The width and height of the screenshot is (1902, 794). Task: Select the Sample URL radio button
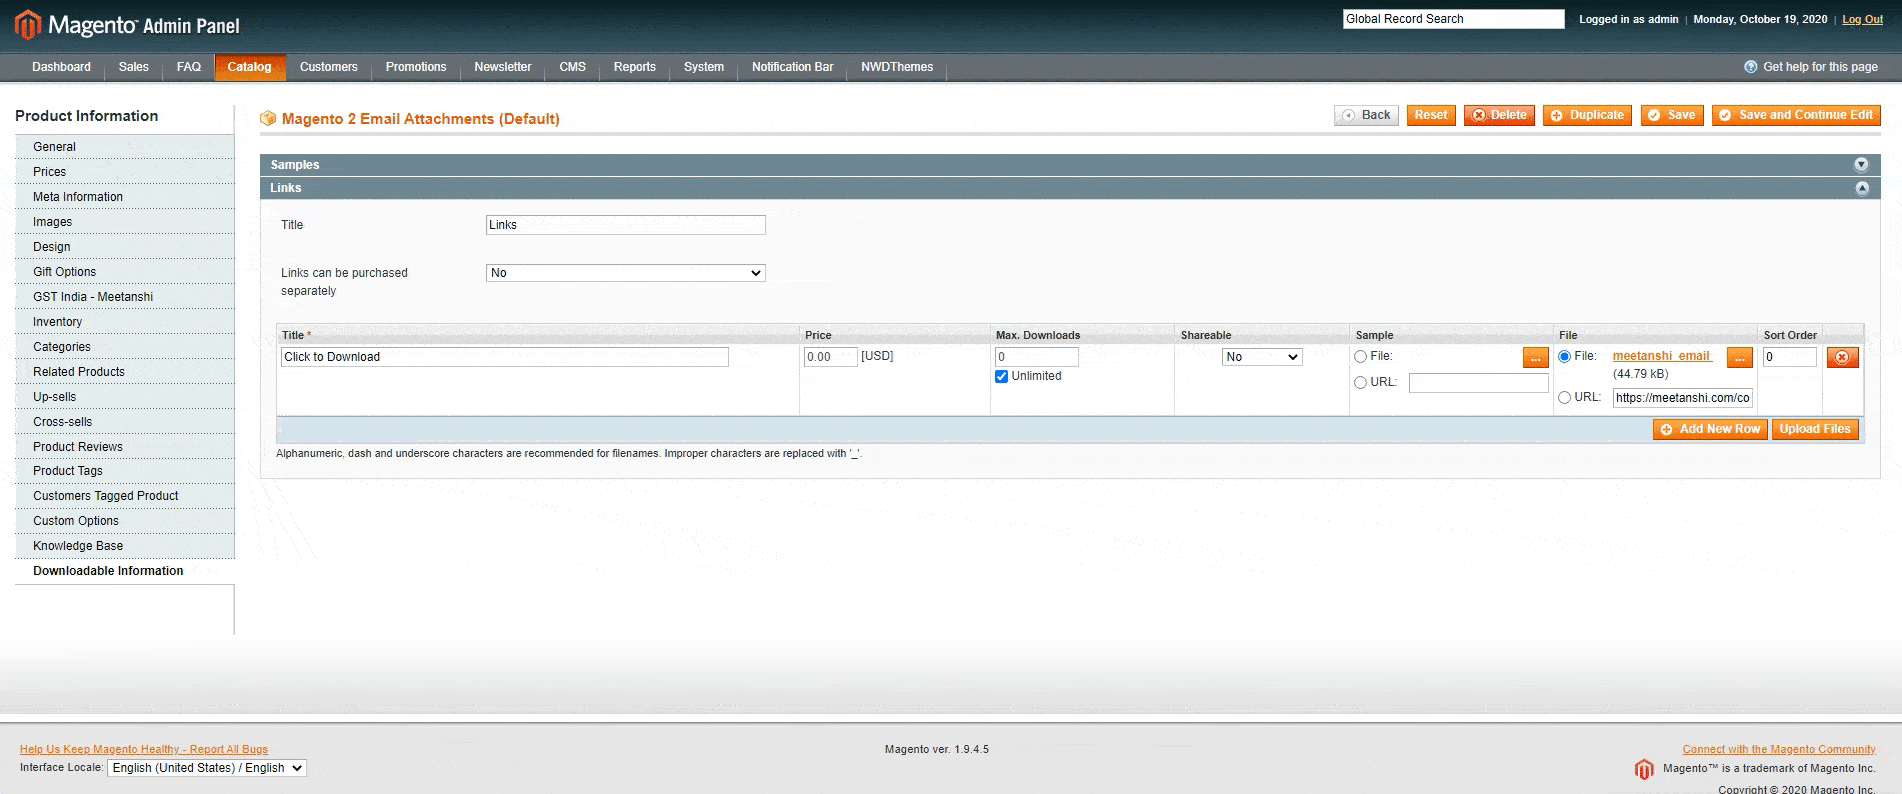(x=1360, y=382)
